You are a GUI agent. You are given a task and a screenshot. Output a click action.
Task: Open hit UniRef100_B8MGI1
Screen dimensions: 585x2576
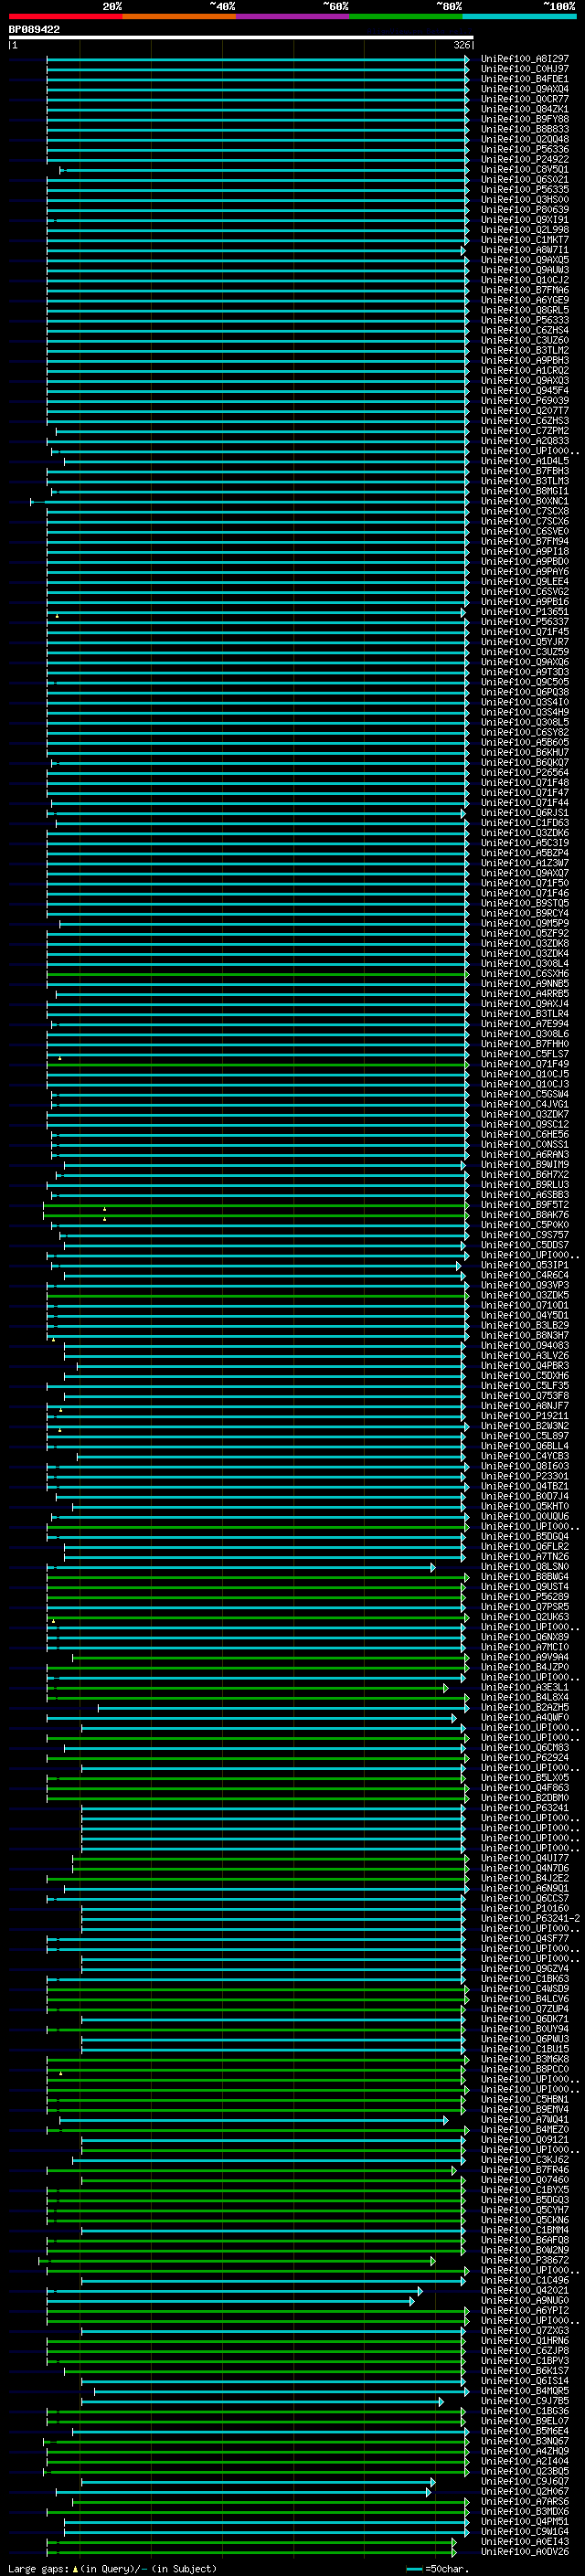point(525,491)
